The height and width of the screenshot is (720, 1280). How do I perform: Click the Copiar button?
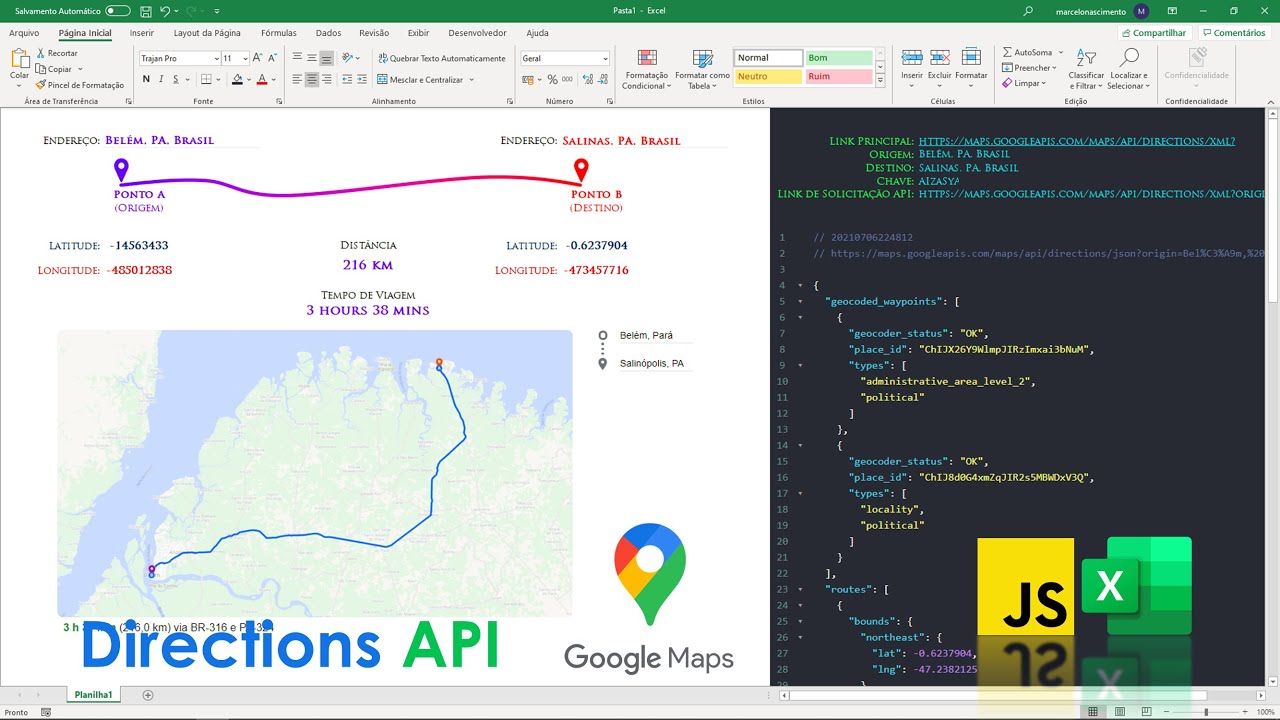coord(55,69)
